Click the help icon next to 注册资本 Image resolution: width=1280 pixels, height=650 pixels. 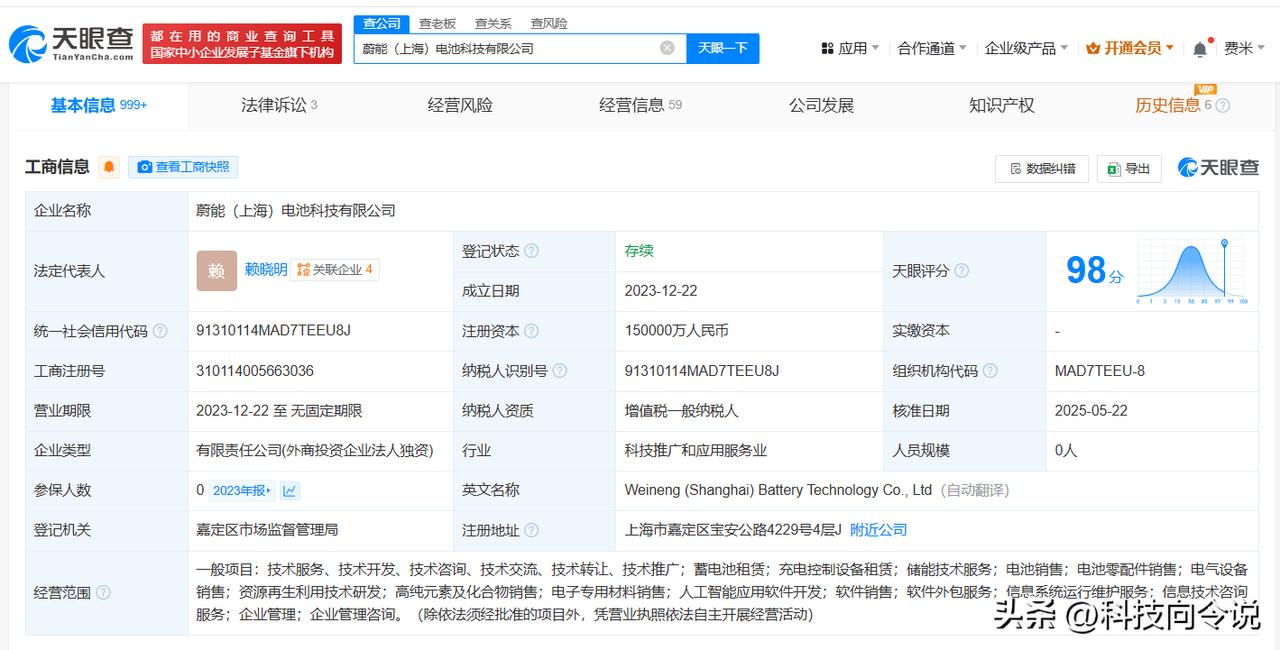pos(531,331)
